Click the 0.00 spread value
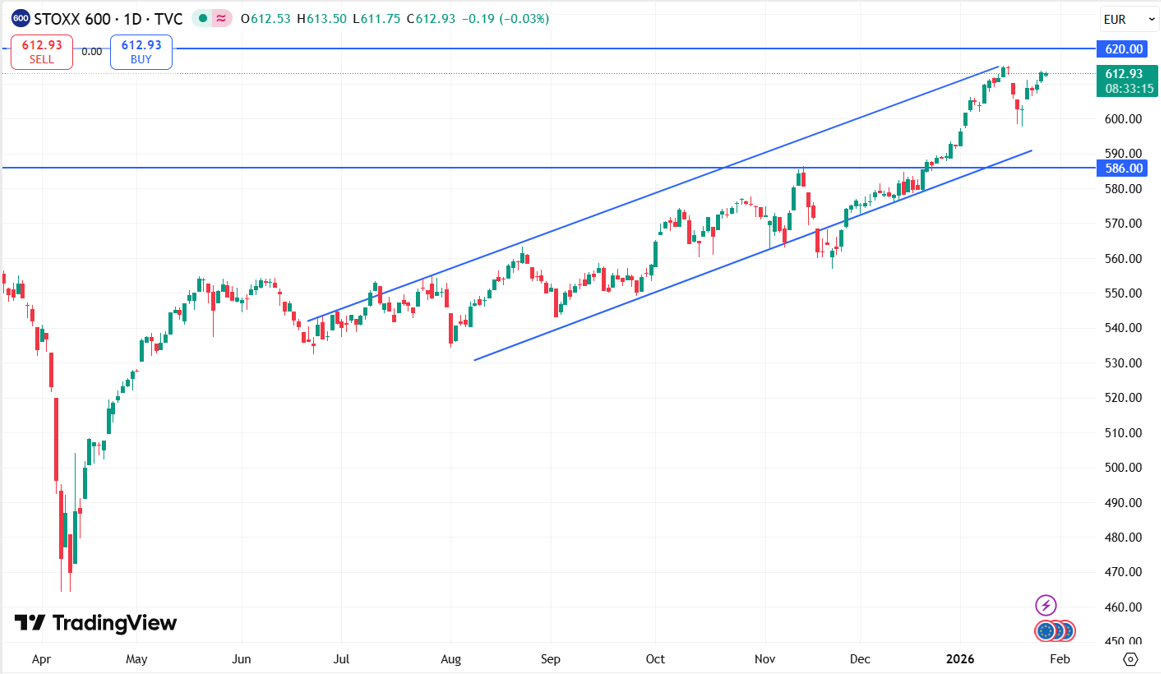1161x674 pixels. tap(91, 51)
